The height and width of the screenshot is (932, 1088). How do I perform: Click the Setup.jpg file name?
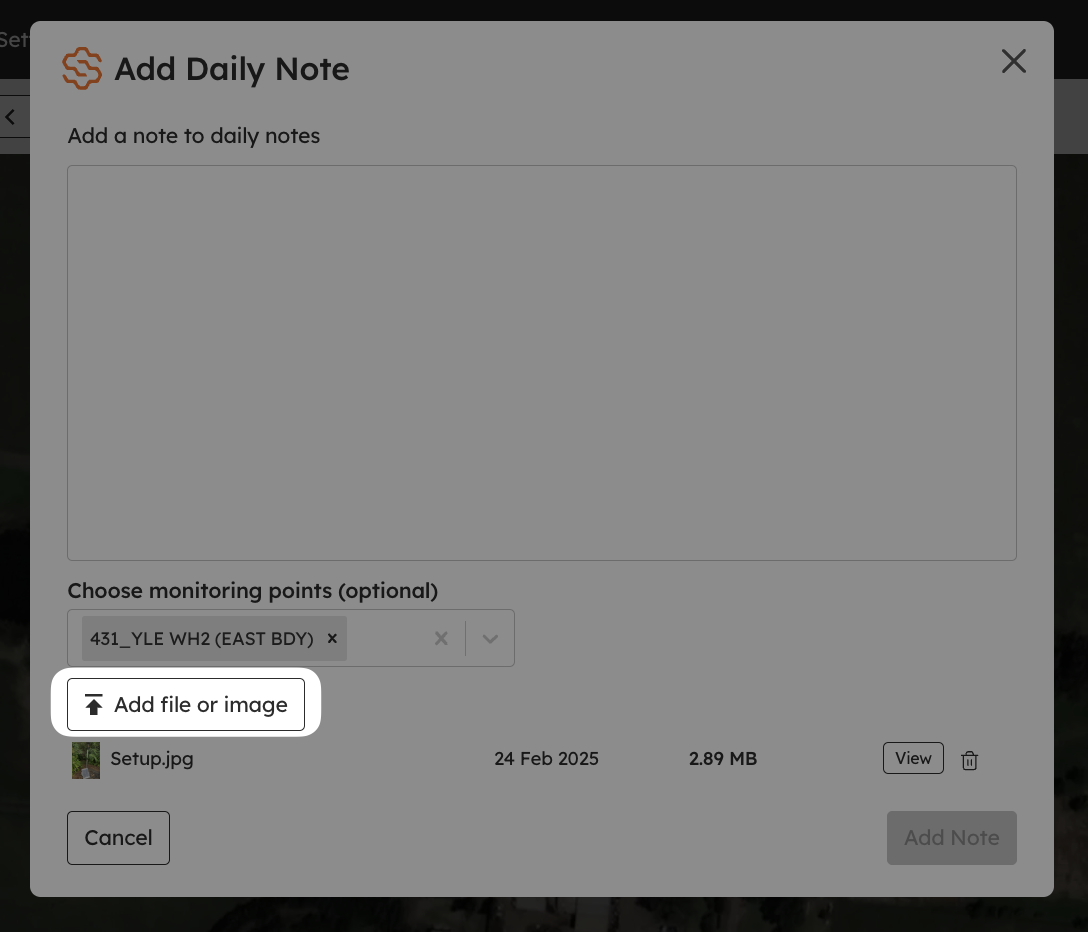point(152,759)
